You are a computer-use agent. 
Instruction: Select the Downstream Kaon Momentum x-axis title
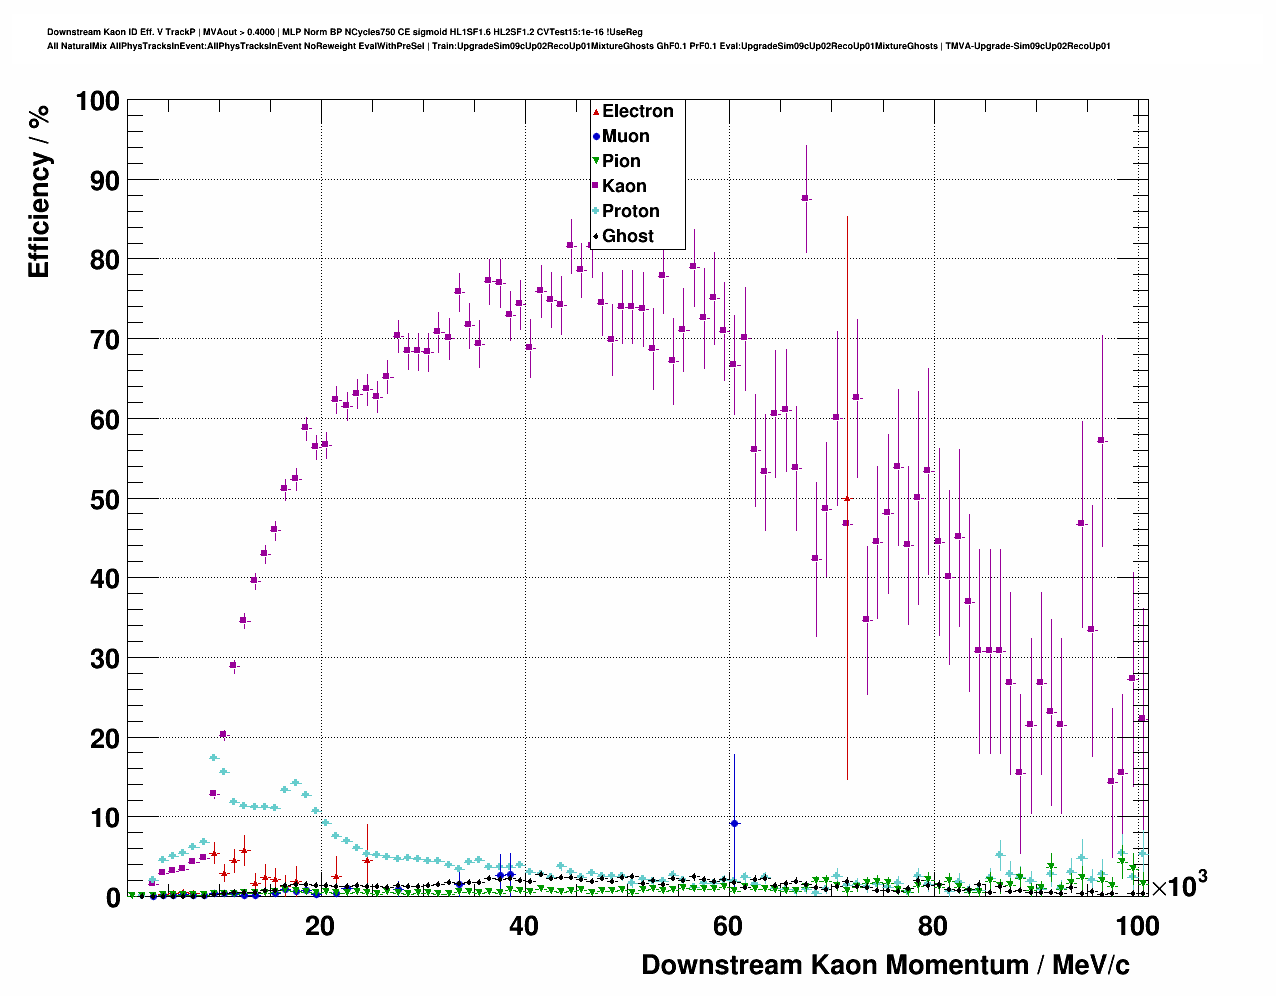click(885, 965)
